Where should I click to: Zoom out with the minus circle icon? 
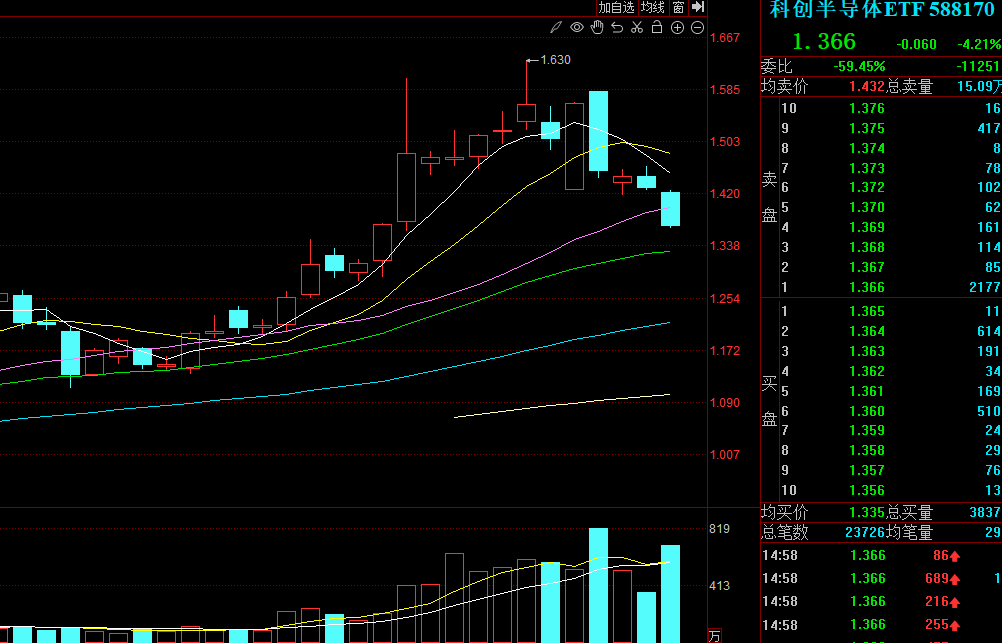[697, 27]
